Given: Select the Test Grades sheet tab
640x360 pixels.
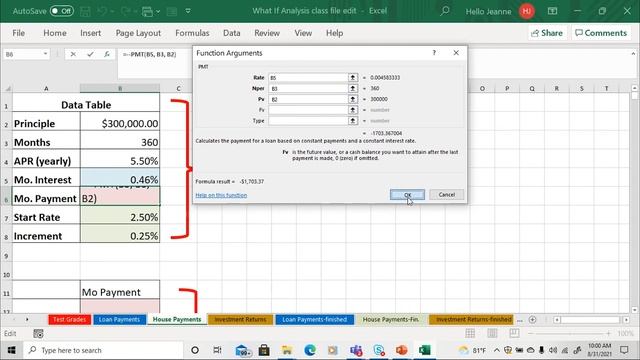Looking at the screenshot, I should click(69, 319).
